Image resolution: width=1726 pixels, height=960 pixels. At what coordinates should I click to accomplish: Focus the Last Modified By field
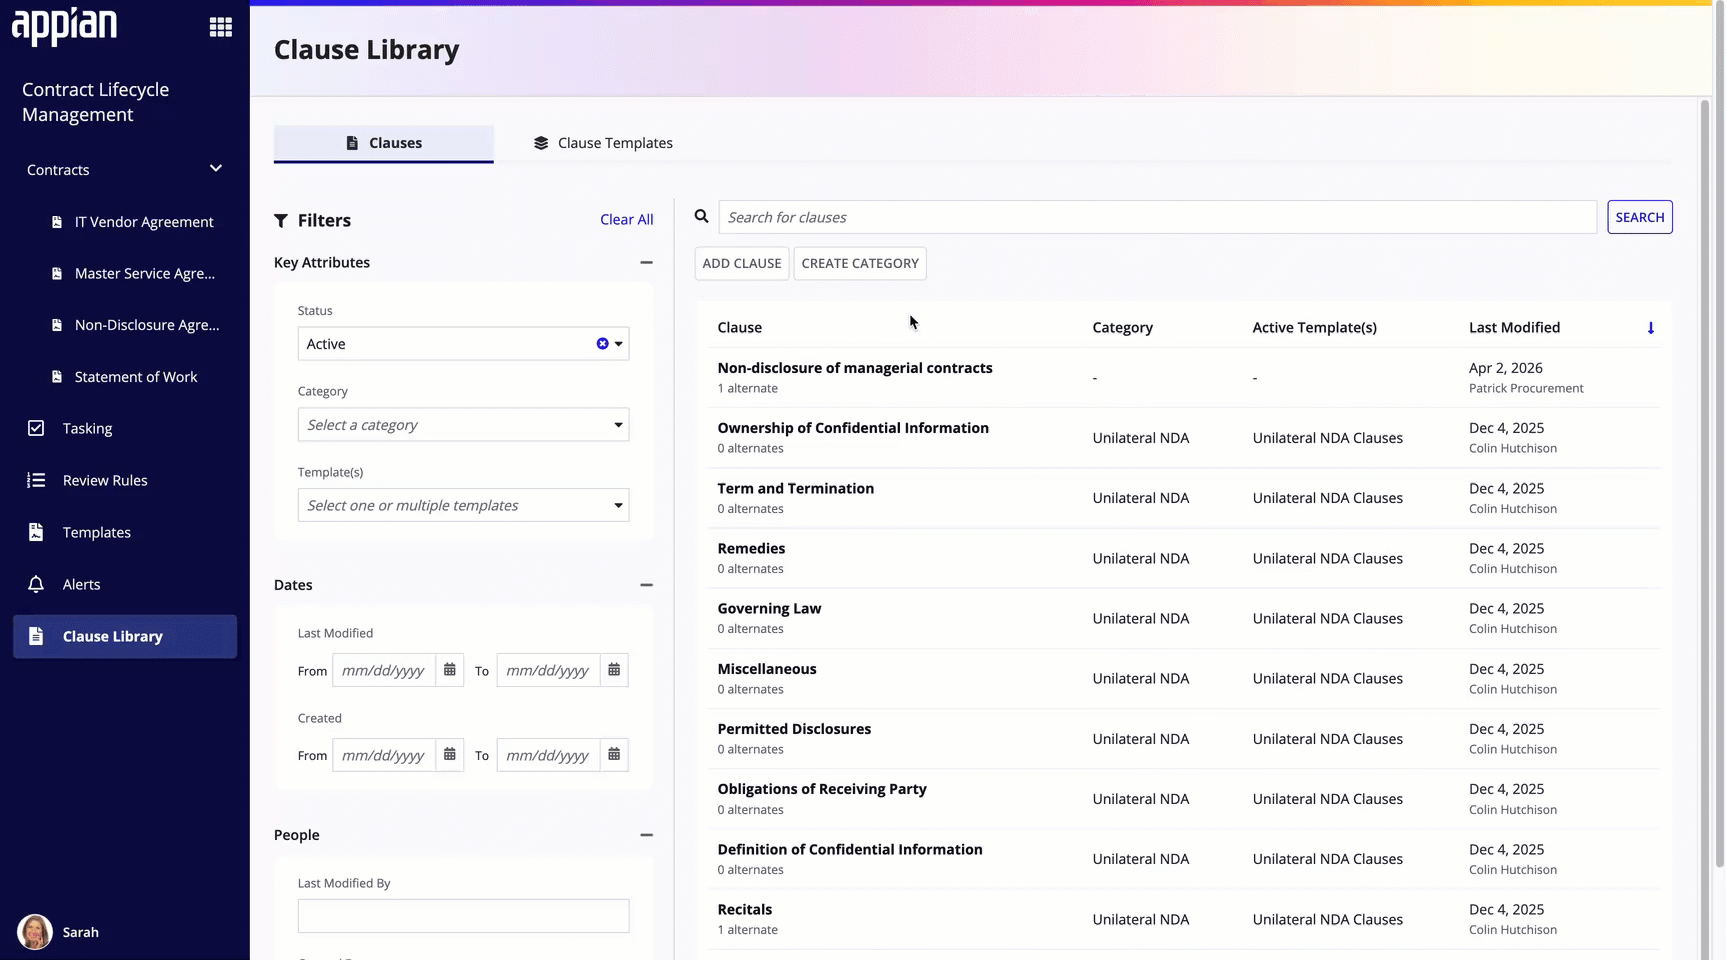coord(463,916)
